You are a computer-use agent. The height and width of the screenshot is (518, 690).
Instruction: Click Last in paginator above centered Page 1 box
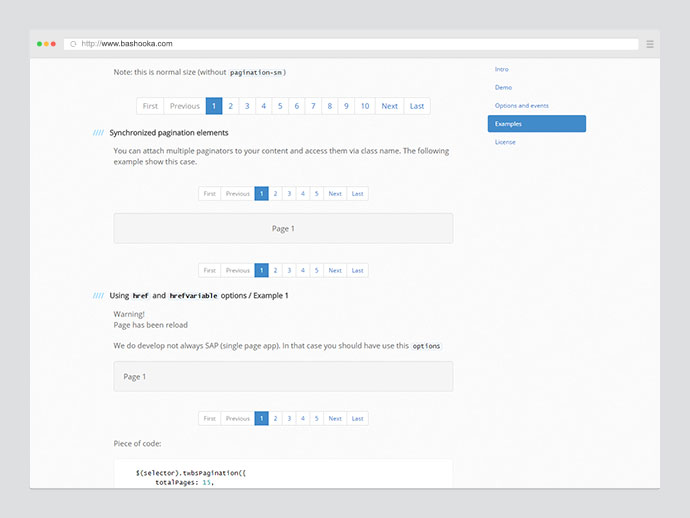click(x=357, y=194)
